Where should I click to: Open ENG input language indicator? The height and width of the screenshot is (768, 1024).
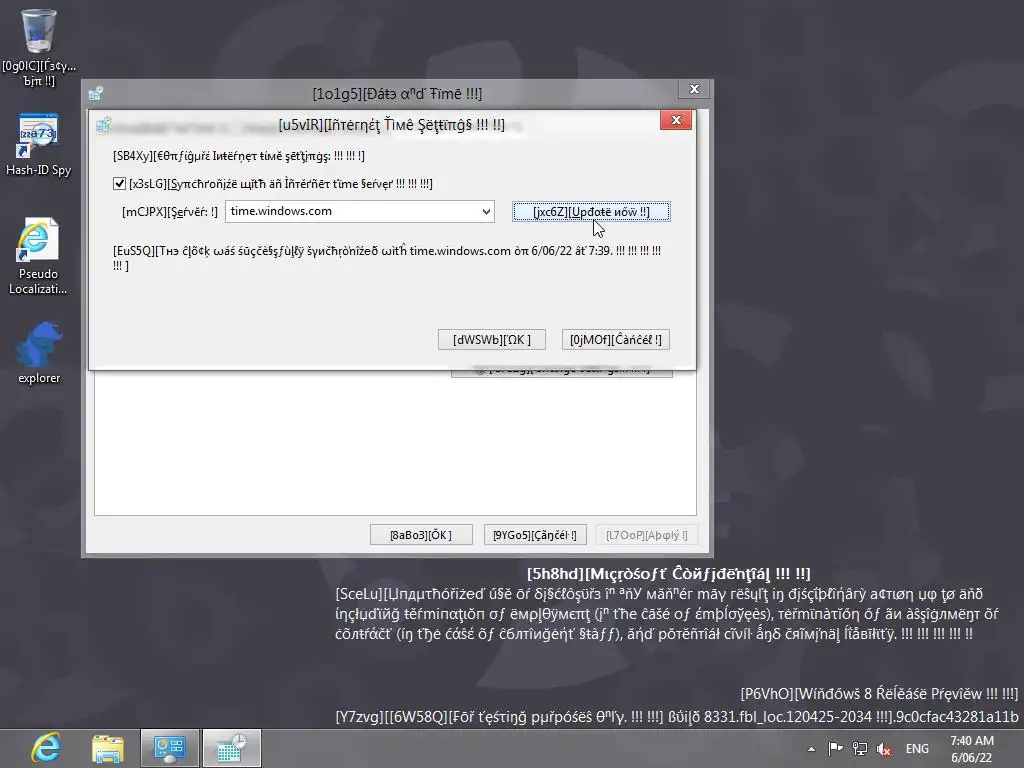coord(917,748)
